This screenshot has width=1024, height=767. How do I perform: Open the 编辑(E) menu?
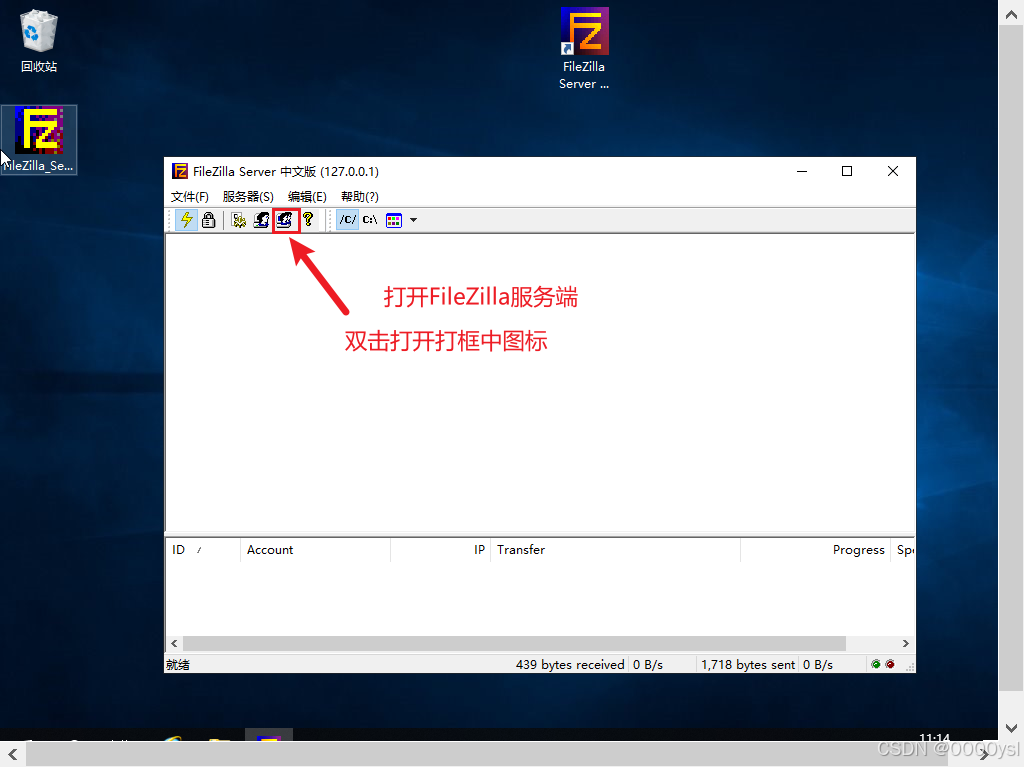[307, 197]
